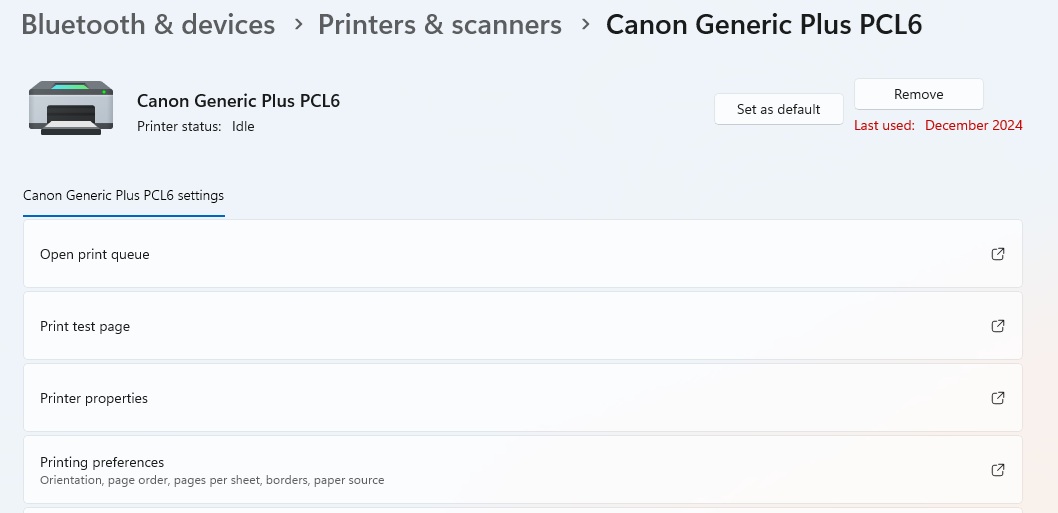
Task: Remove this printer with the Remove button
Action: pyautogui.click(x=918, y=94)
